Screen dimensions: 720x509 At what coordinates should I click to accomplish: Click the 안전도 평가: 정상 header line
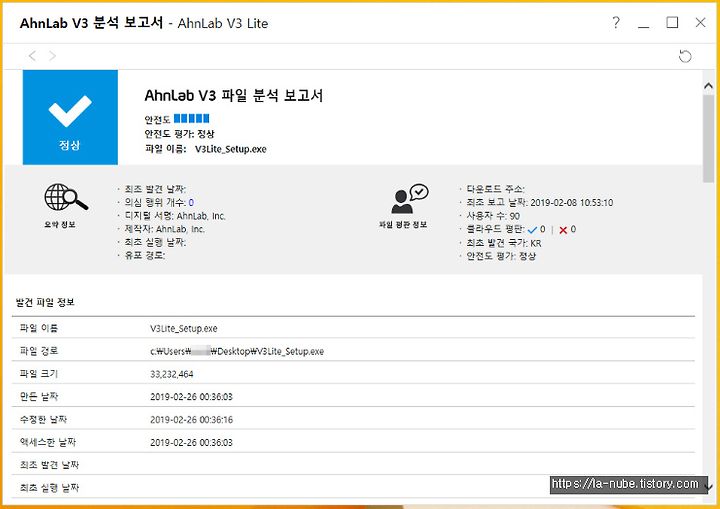[x=179, y=134]
